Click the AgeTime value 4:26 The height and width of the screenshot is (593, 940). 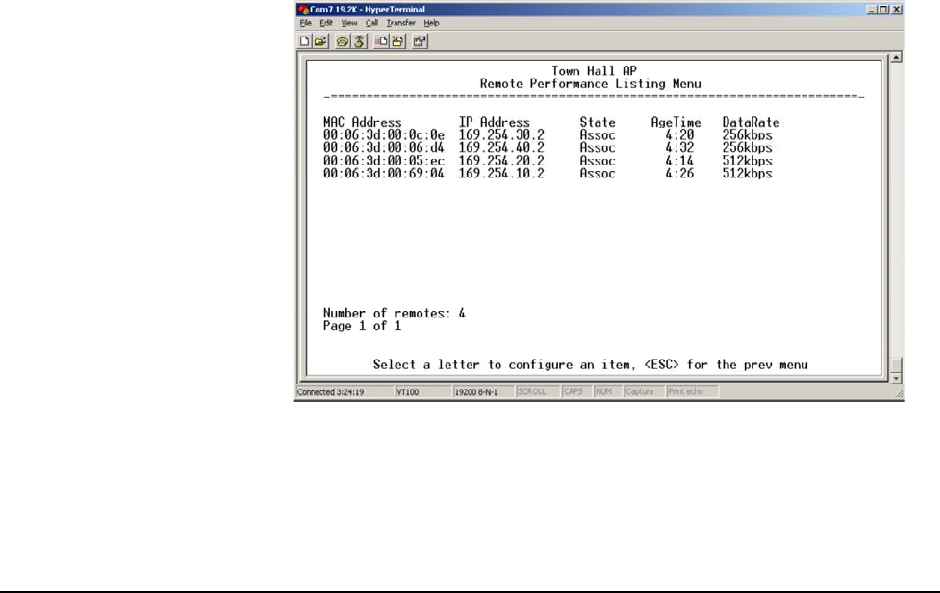[x=679, y=173]
